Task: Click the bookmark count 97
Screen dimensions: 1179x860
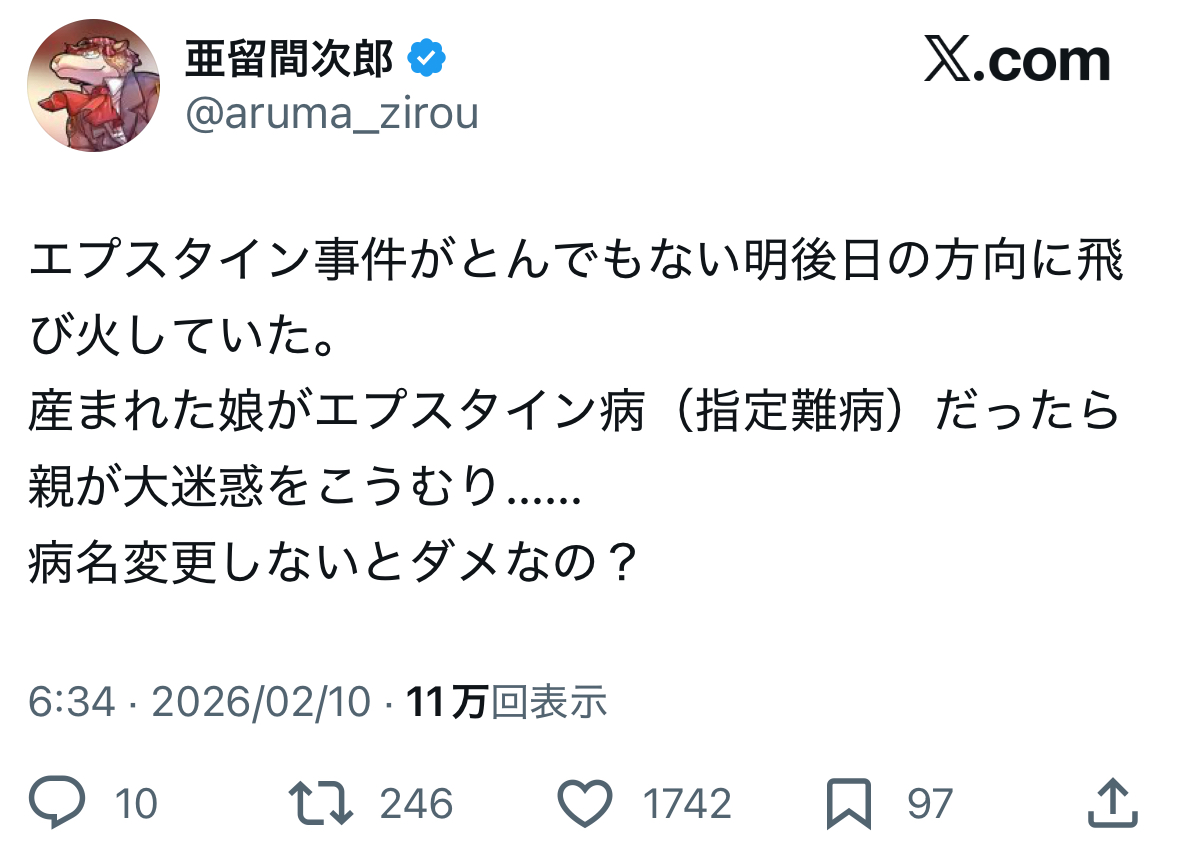Action: pos(930,804)
